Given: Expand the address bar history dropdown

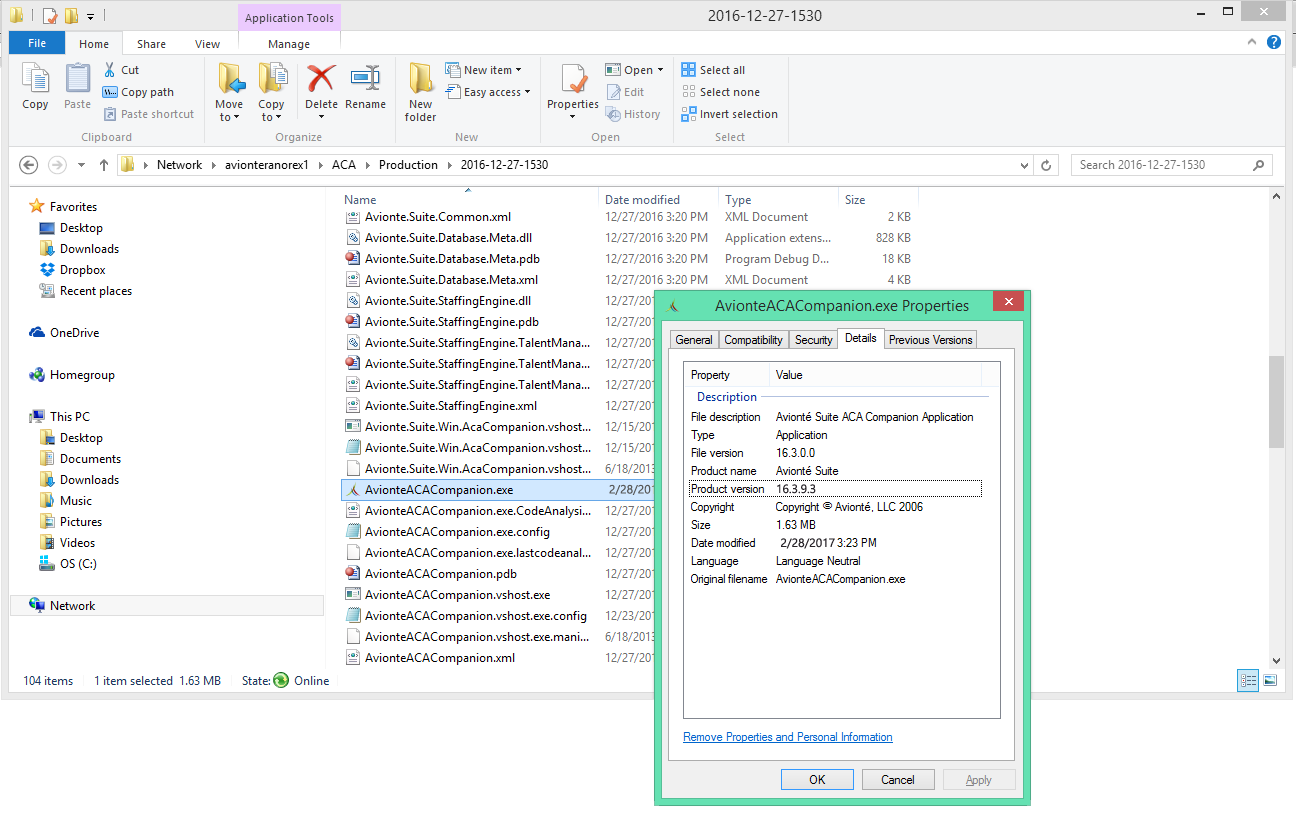Looking at the screenshot, I should tap(1022, 165).
